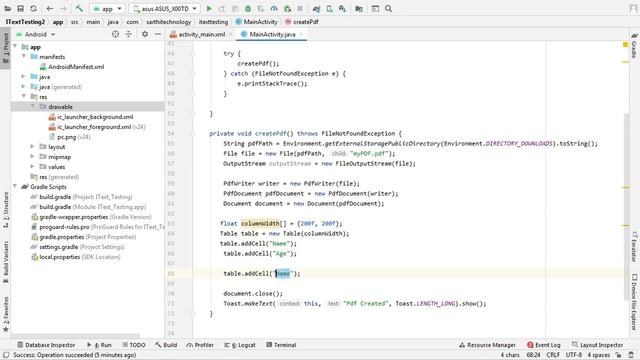Open the Resource Manager button
The image size is (640, 360).
[x=487, y=345]
